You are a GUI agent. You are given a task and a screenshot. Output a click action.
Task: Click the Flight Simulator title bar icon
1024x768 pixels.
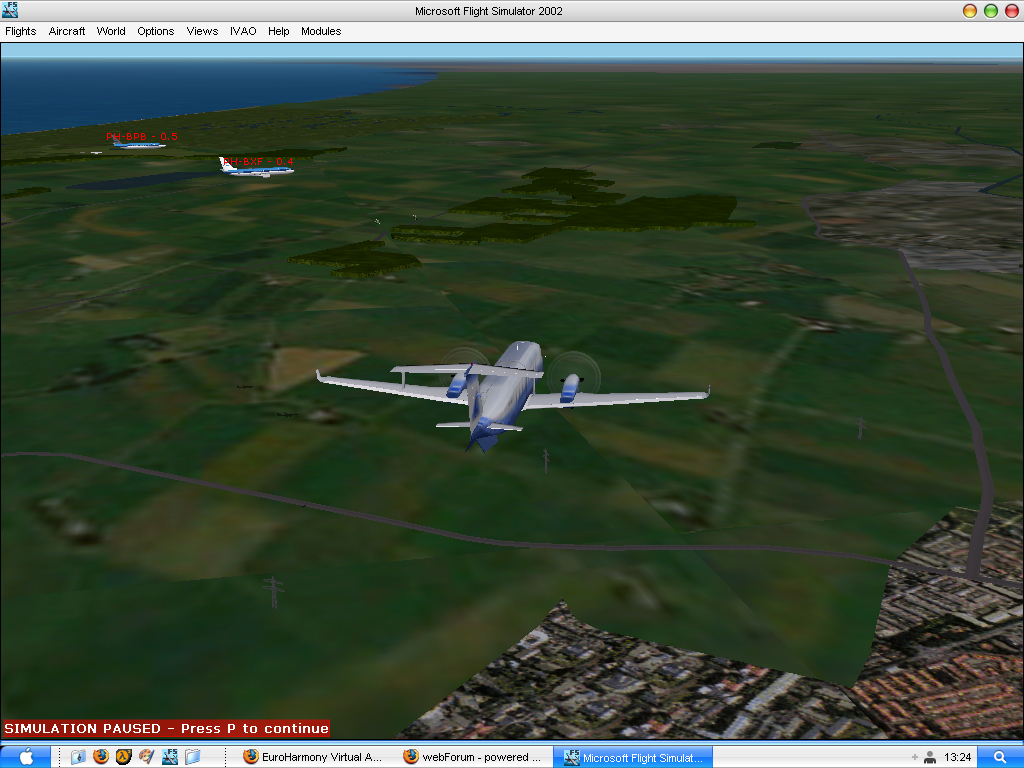pos(10,10)
